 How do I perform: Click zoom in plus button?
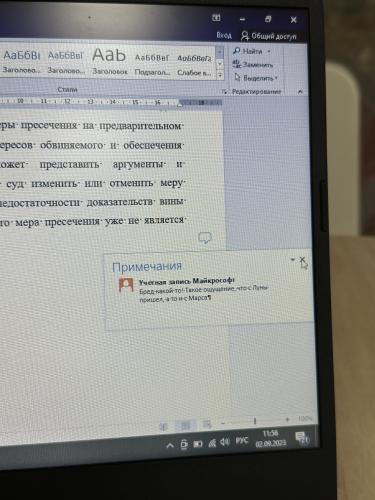(x=287, y=420)
